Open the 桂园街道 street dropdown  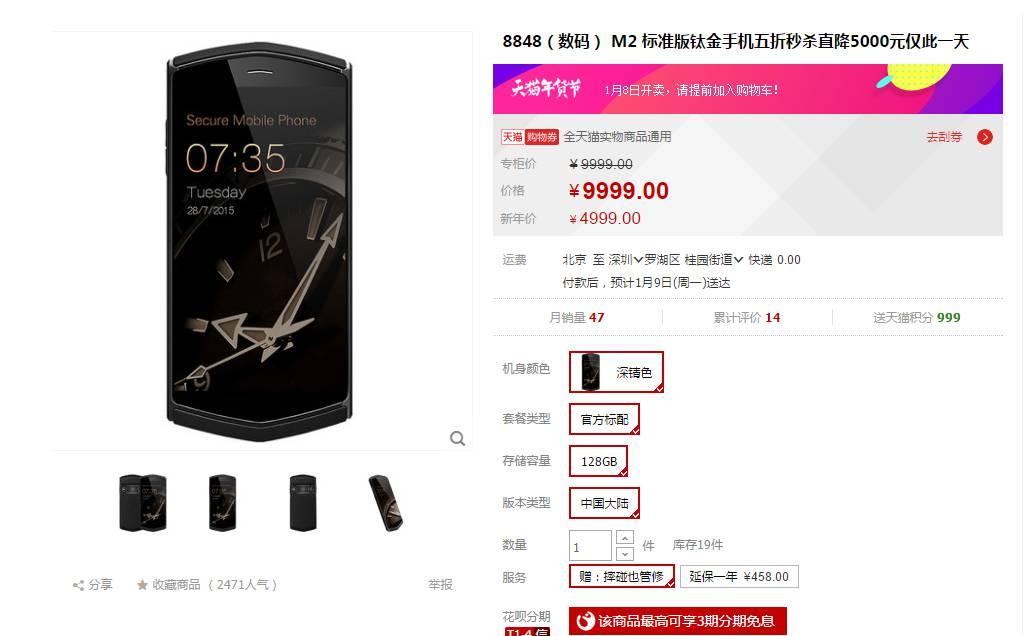pos(713,260)
